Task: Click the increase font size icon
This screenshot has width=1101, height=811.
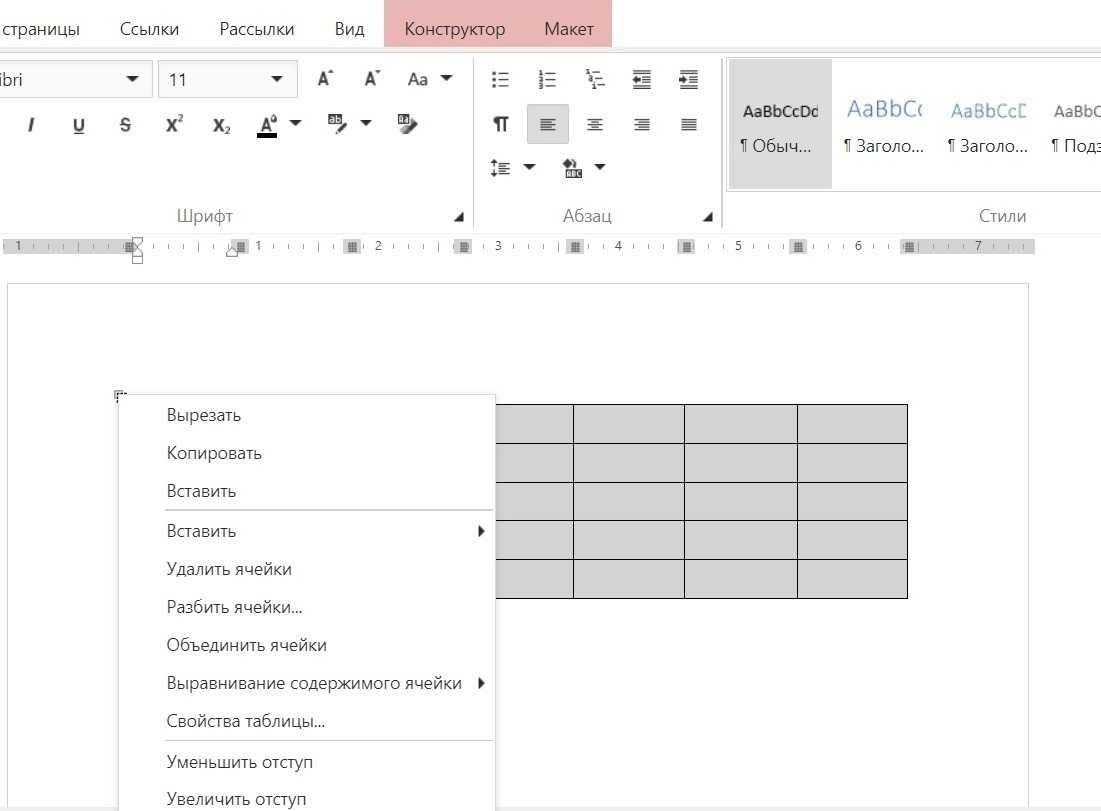Action: pos(325,79)
